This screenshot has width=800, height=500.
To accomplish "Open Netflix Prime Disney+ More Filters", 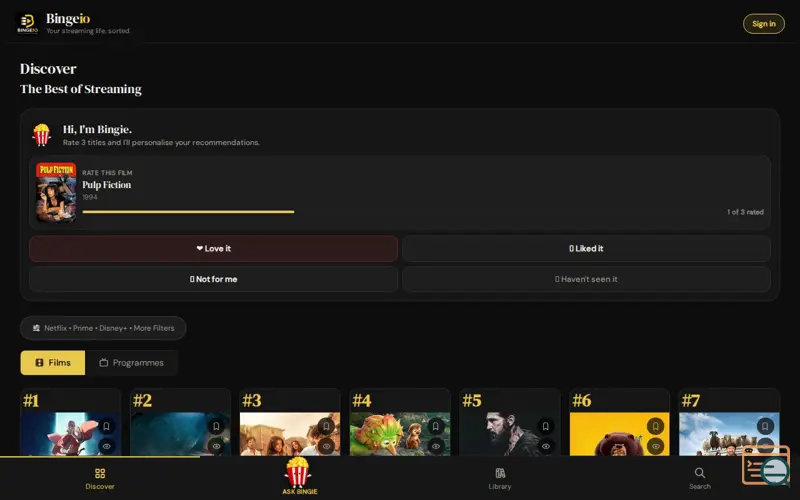I will pyautogui.click(x=103, y=328).
